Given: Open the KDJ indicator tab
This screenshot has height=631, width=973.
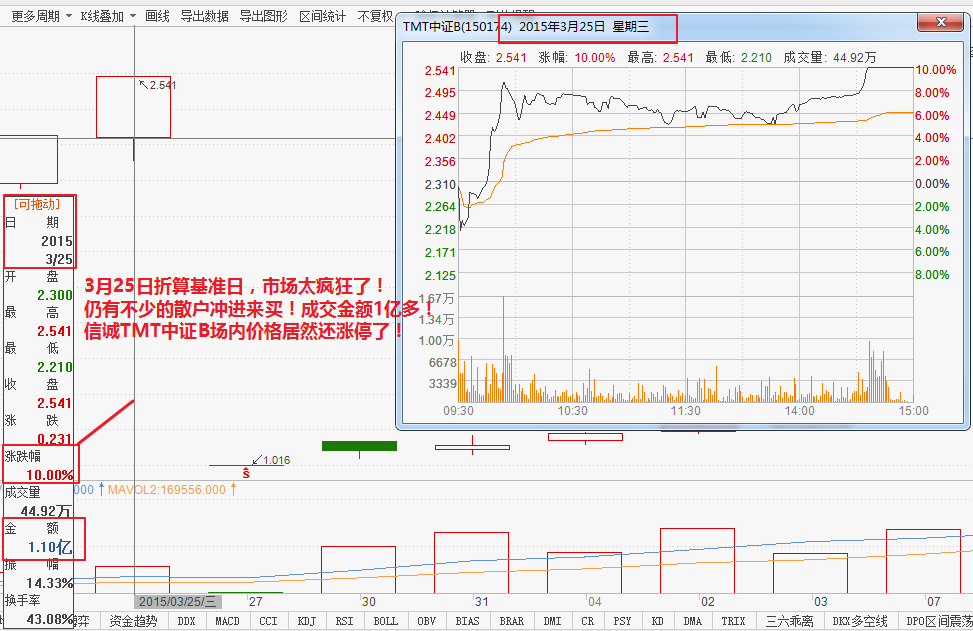Looking at the screenshot, I should [x=307, y=621].
